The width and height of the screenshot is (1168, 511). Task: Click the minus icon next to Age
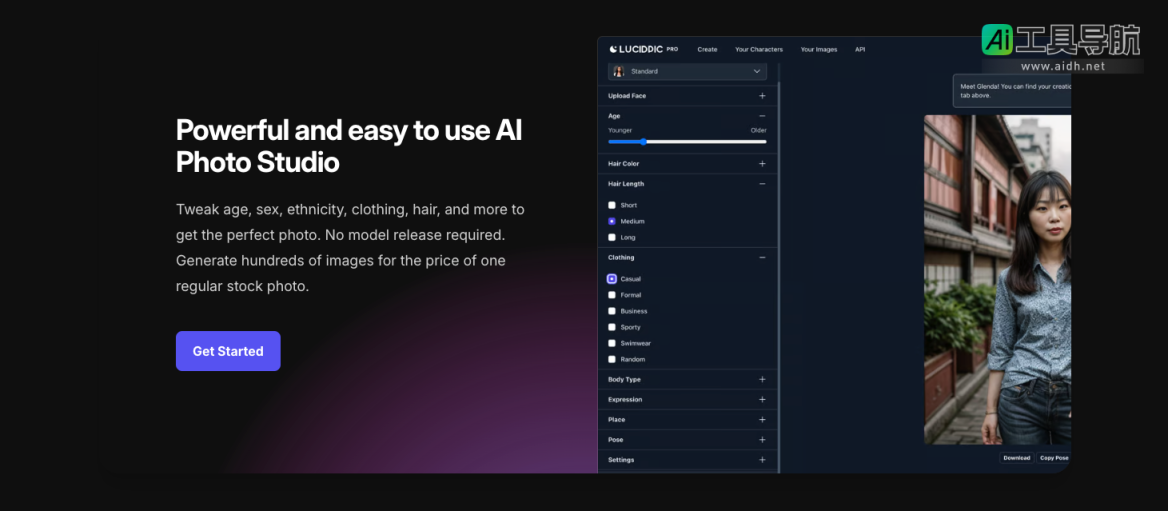click(762, 116)
